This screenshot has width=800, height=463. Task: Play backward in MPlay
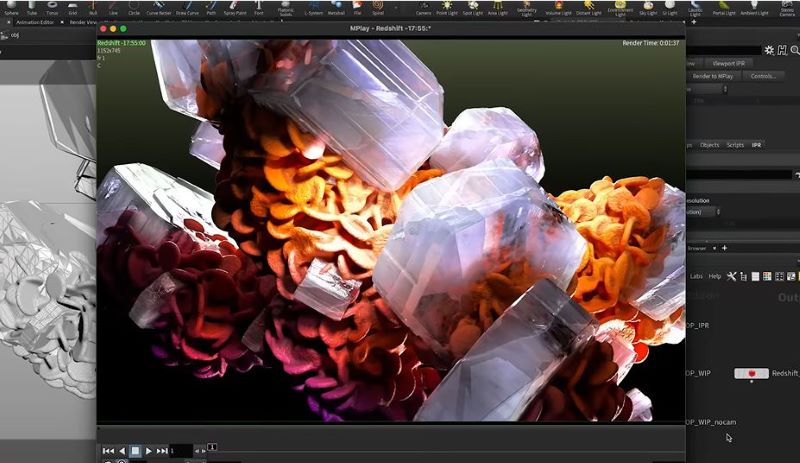122,451
